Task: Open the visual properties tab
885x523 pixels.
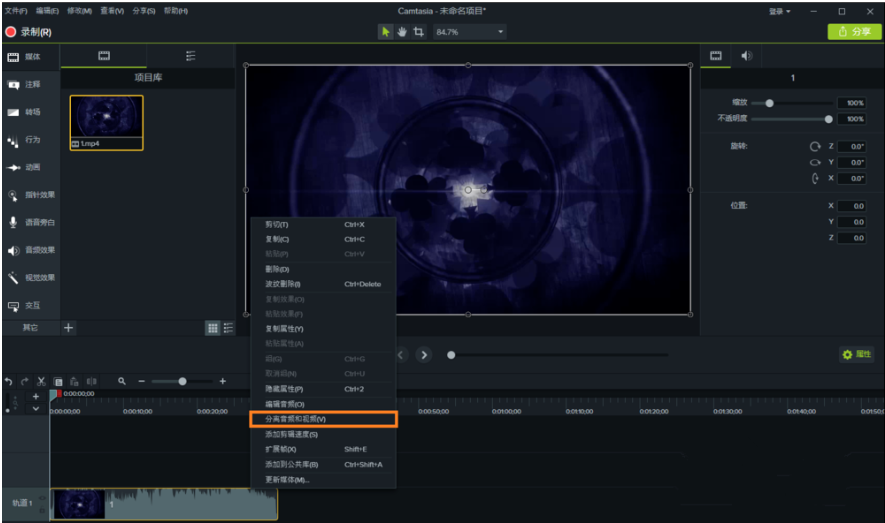Action: 716,56
